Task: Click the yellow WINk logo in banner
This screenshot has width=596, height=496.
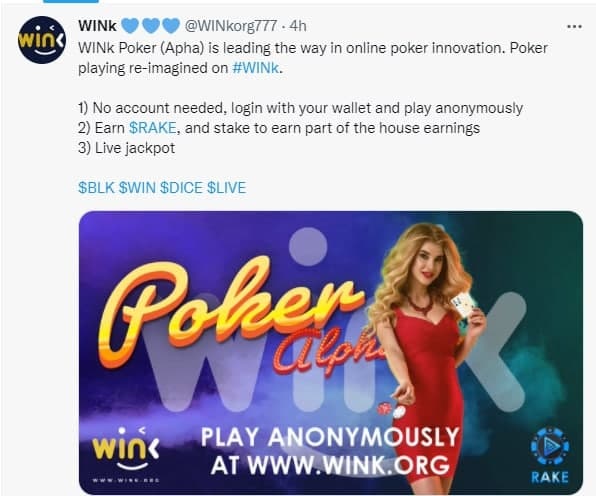Action: click(125, 449)
